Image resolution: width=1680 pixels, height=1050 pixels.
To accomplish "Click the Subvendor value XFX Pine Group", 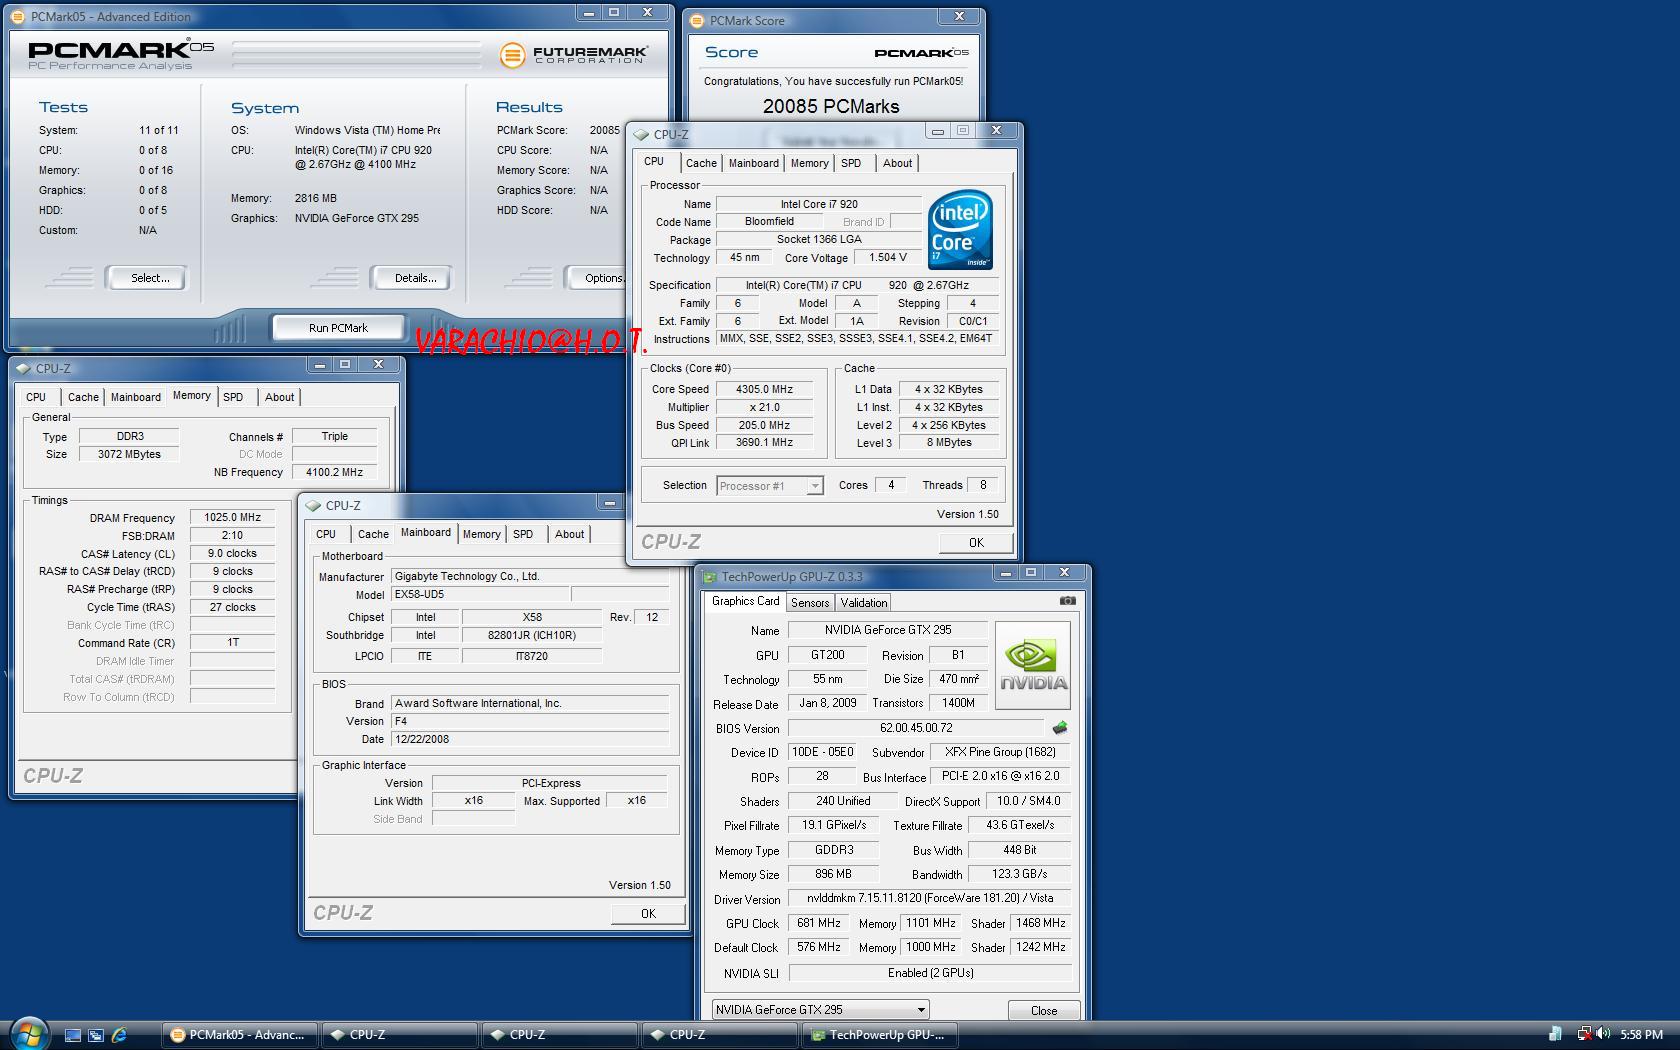I will pyautogui.click(x=1000, y=752).
